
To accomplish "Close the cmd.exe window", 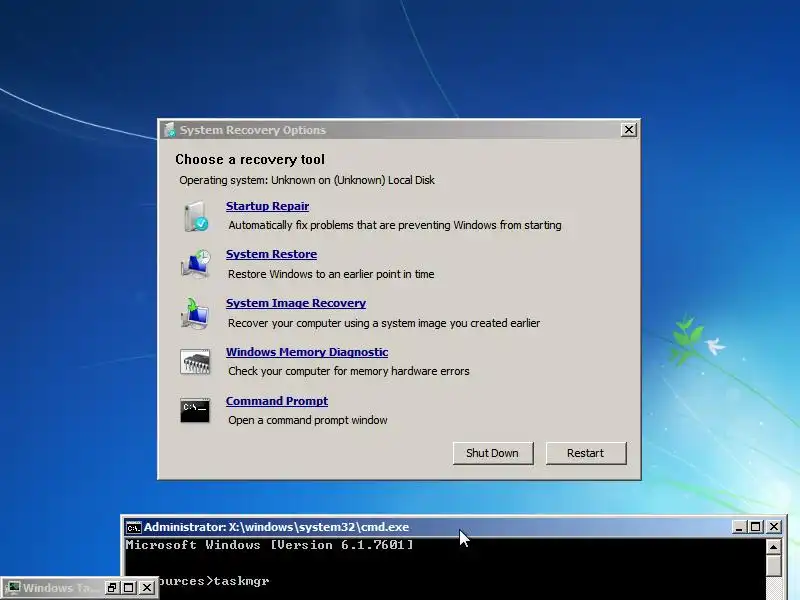I will coord(774,527).
